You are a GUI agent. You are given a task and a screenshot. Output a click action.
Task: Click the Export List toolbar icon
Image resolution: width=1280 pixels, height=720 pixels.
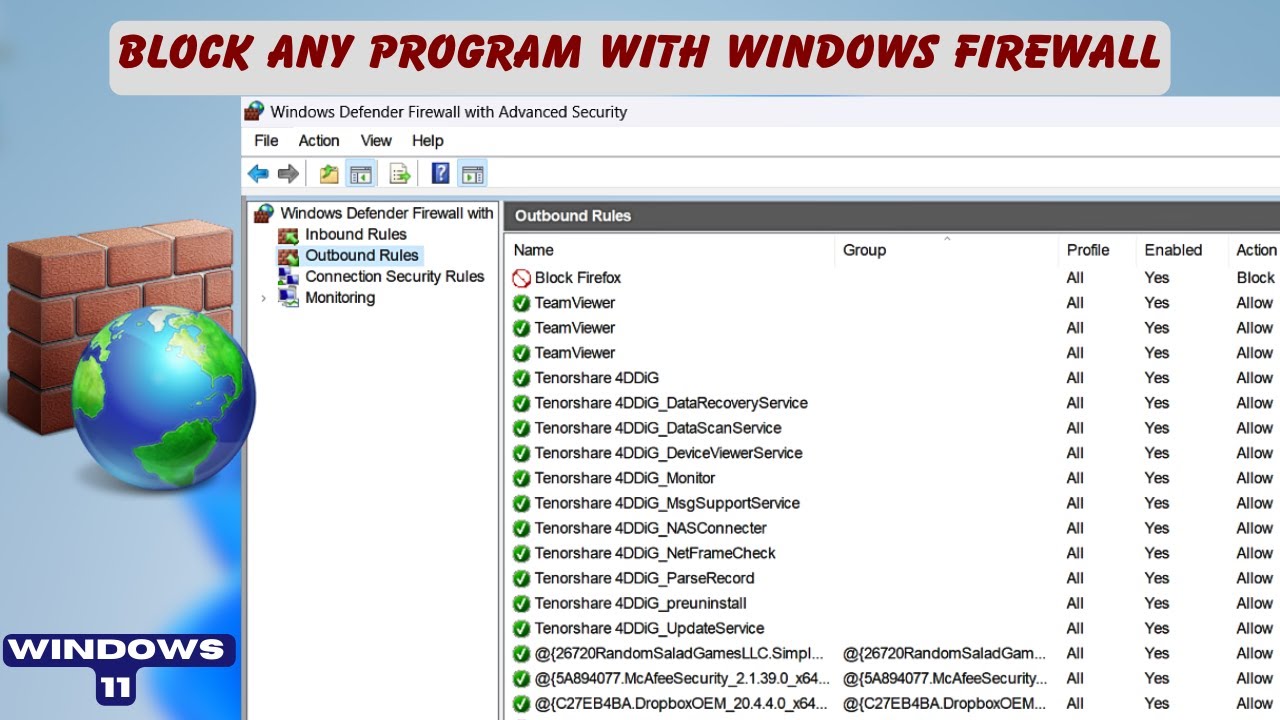400,174
